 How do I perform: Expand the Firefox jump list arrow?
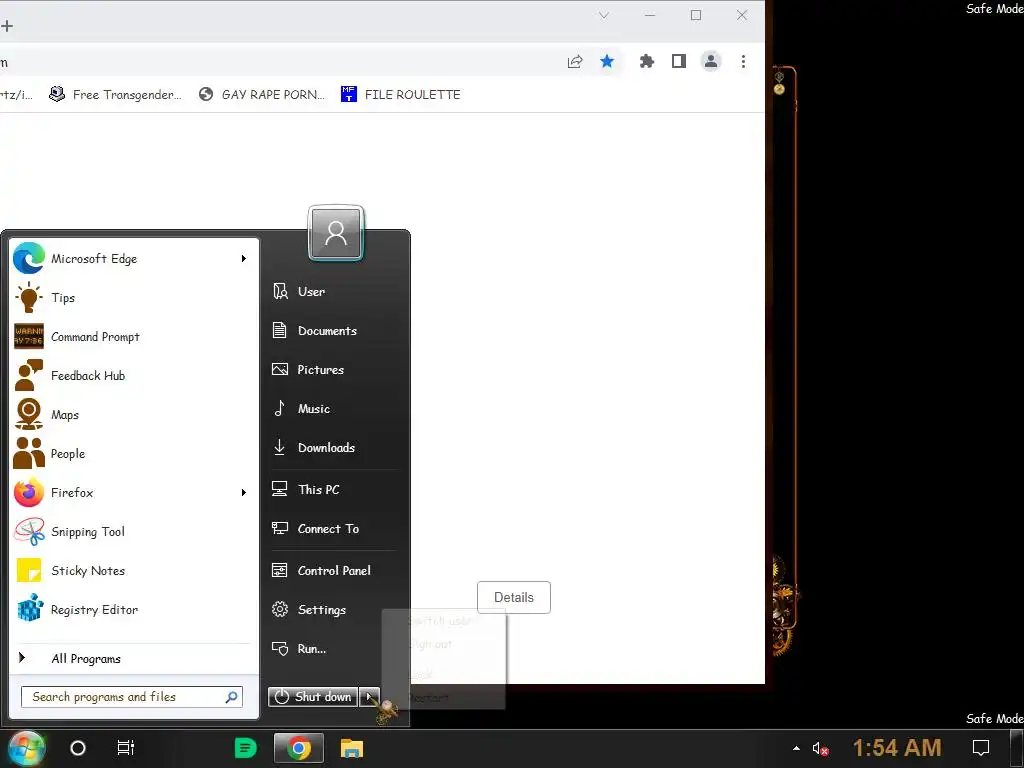click(x=244, y=492)
